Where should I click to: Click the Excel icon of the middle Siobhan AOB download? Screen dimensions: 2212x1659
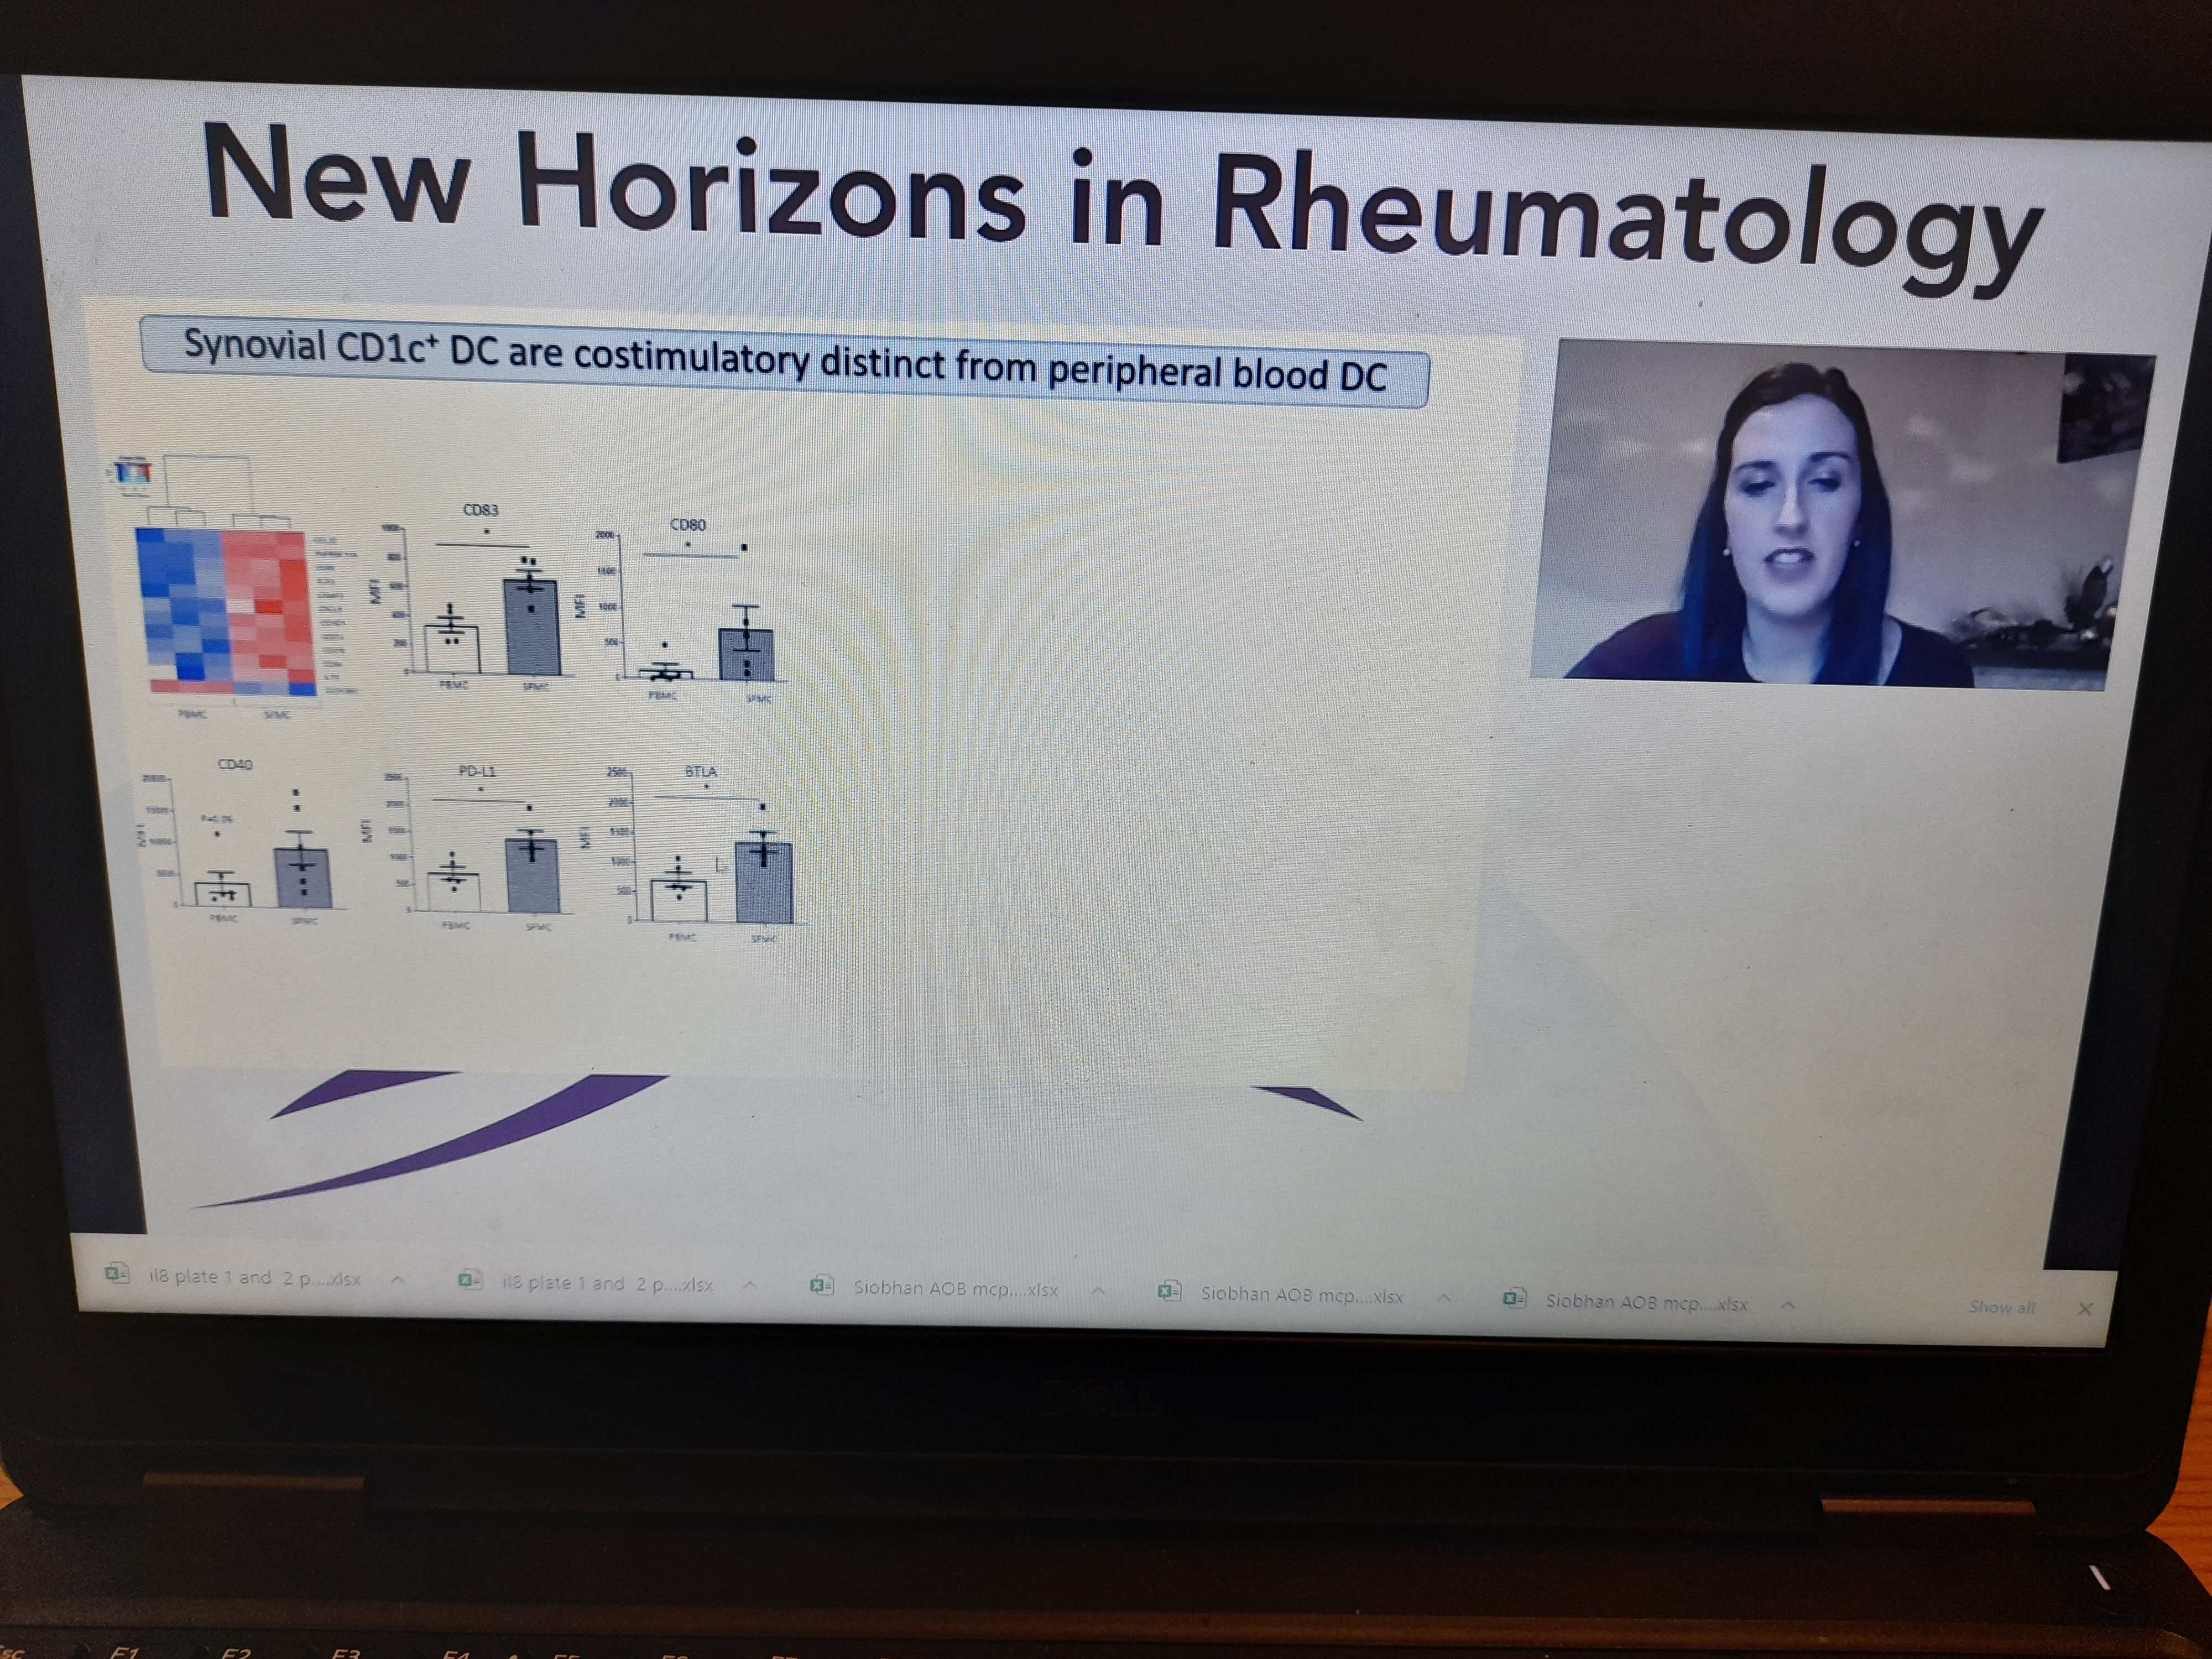tap(1168, 1291)
